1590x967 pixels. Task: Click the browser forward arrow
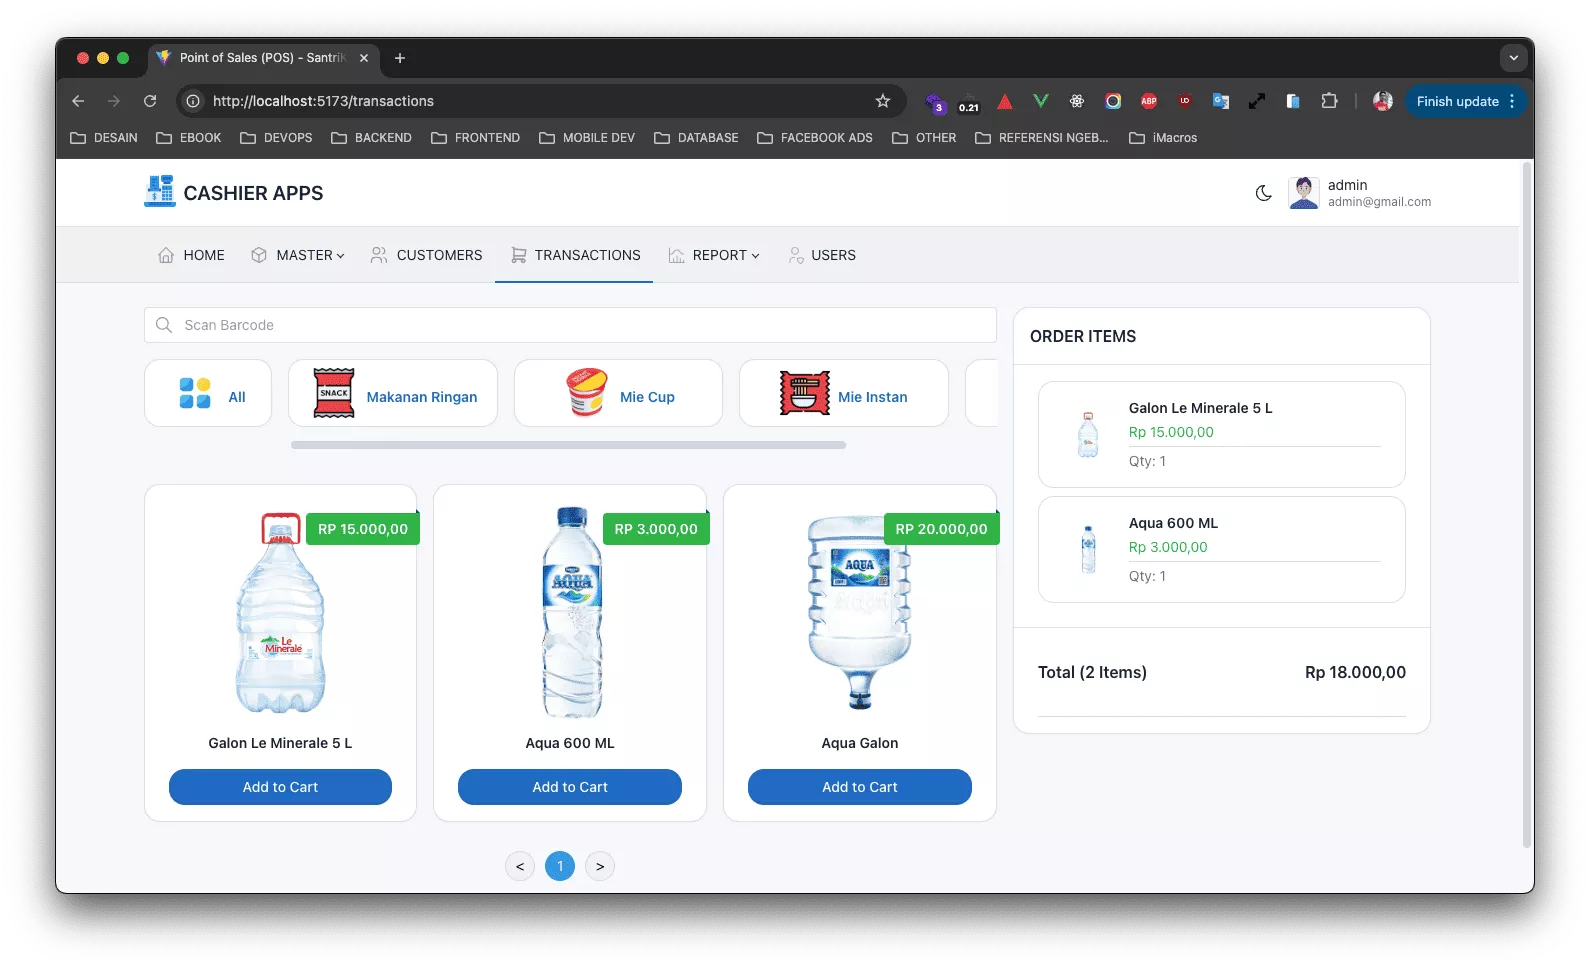(114, 101)
